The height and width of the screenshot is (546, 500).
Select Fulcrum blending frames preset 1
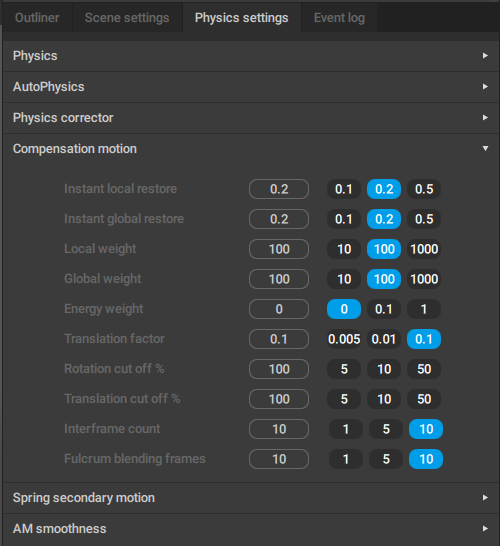346,459
